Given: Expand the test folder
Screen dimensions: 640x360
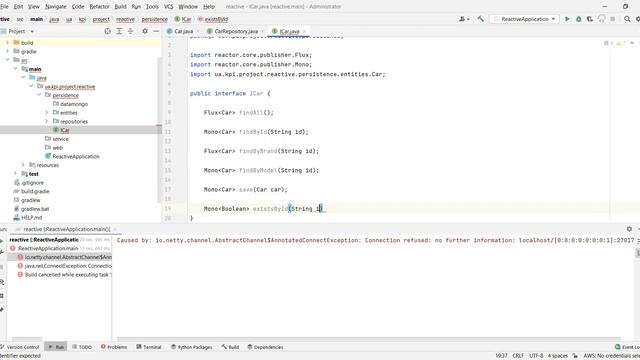Looking at the screenshot, I should pos(15,174).
